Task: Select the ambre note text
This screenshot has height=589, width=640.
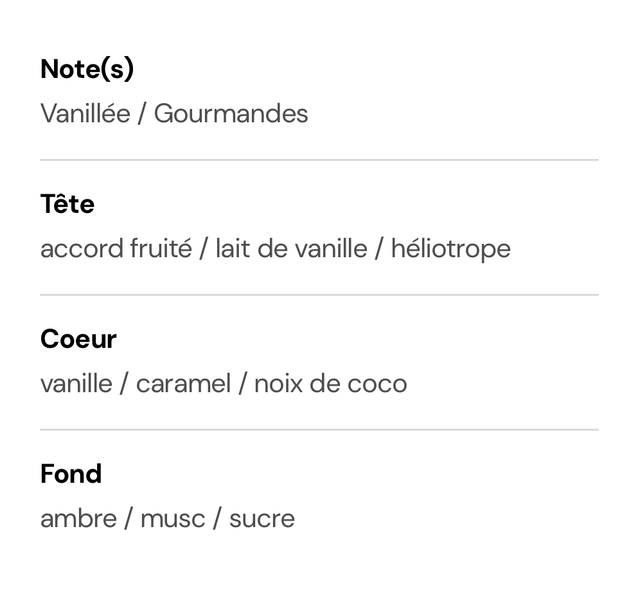Action: click(79, 519)
